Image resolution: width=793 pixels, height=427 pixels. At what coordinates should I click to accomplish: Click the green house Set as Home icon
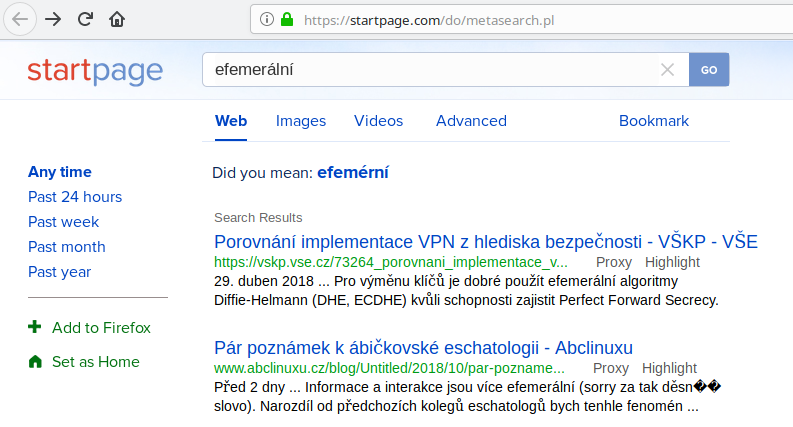[35, 361]
